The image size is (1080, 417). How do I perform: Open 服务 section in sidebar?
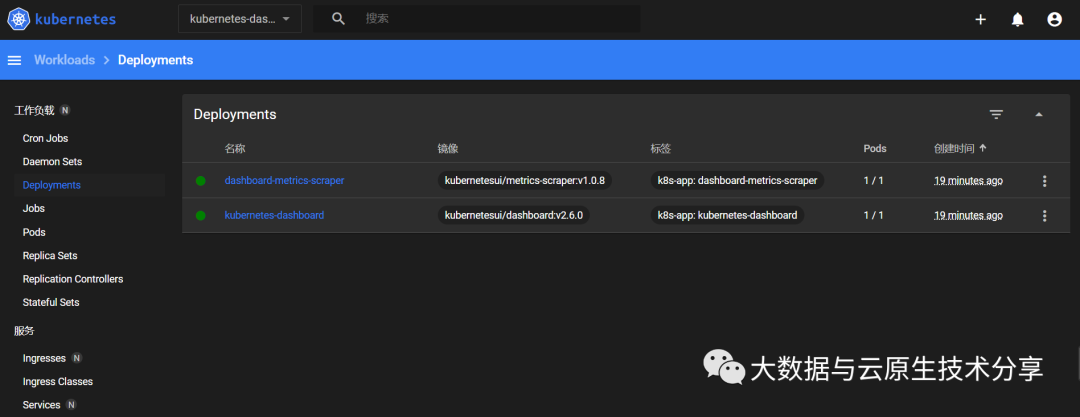(x=24, y=331)
